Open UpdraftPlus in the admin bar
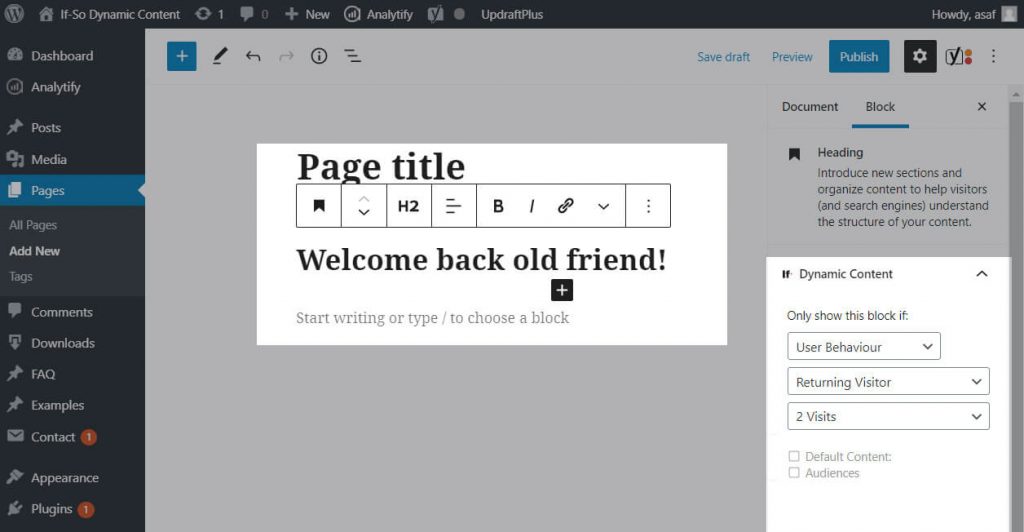The height and width of the screenshot is (532, 1024). coord(512,14)
